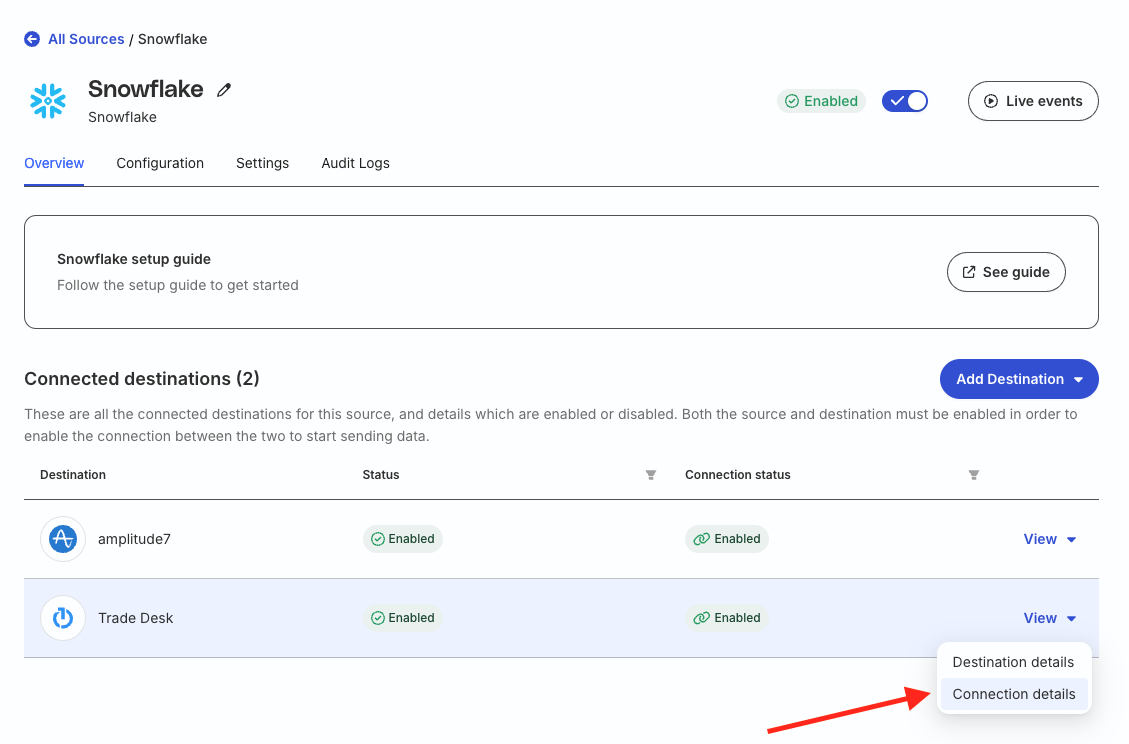Click the back arrow icon beside All Sources
Image resolution: width=1129 pixels, height=744 pixels.
[x=32, y=39]
